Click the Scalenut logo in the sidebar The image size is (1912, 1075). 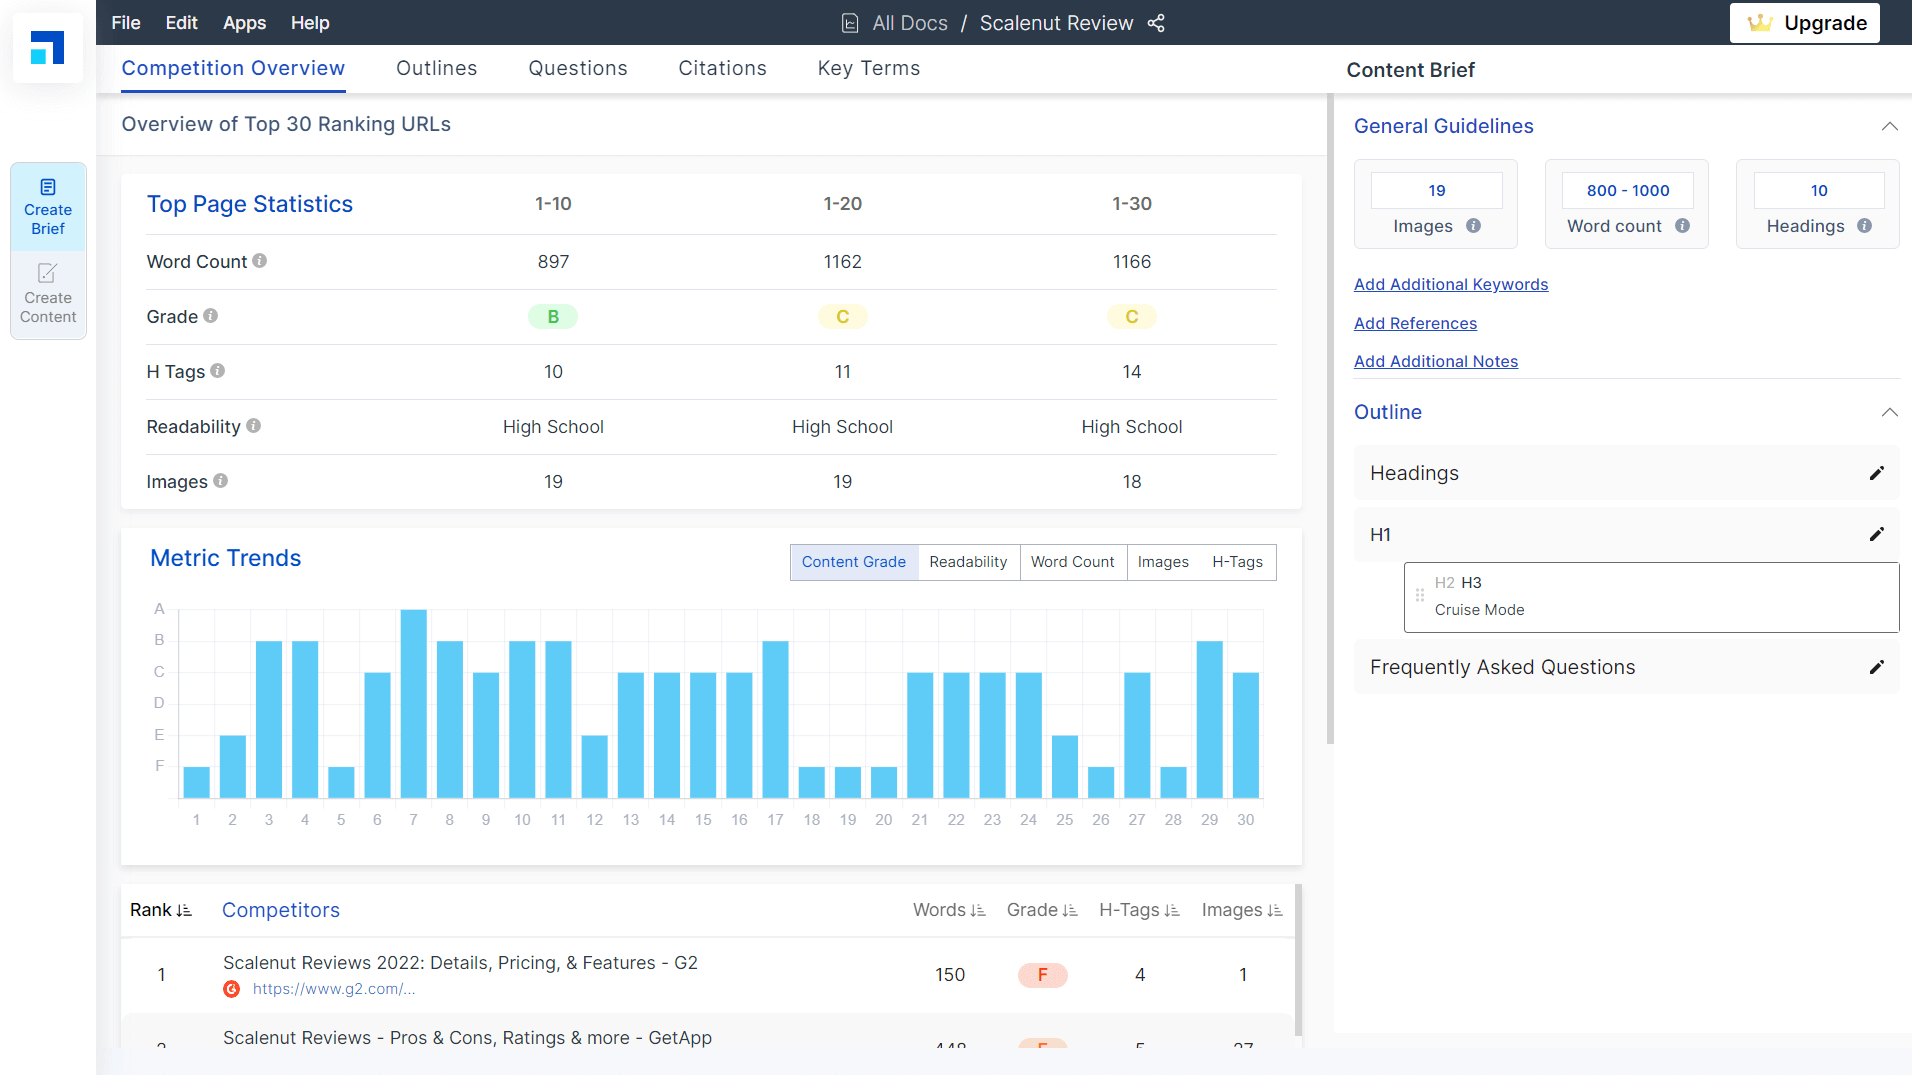click(47, 47)
